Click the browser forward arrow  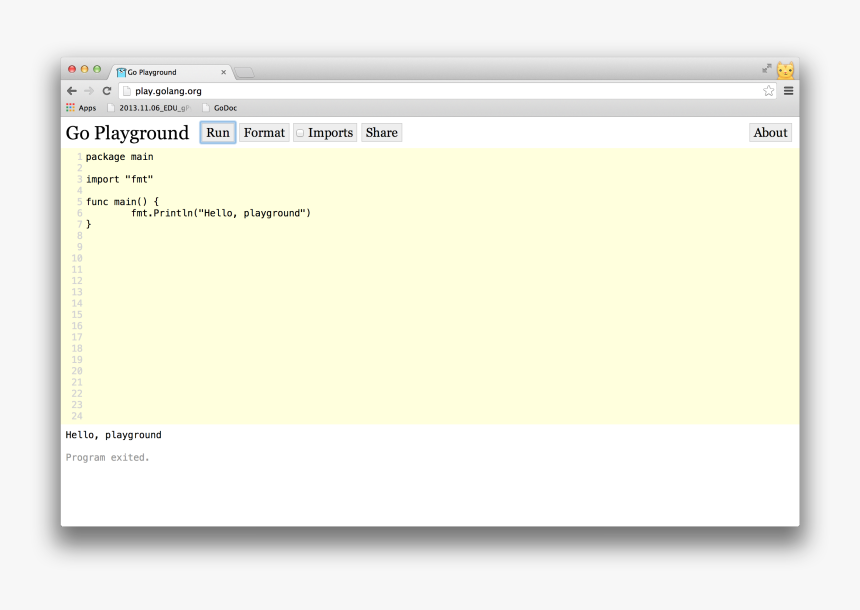89,91
